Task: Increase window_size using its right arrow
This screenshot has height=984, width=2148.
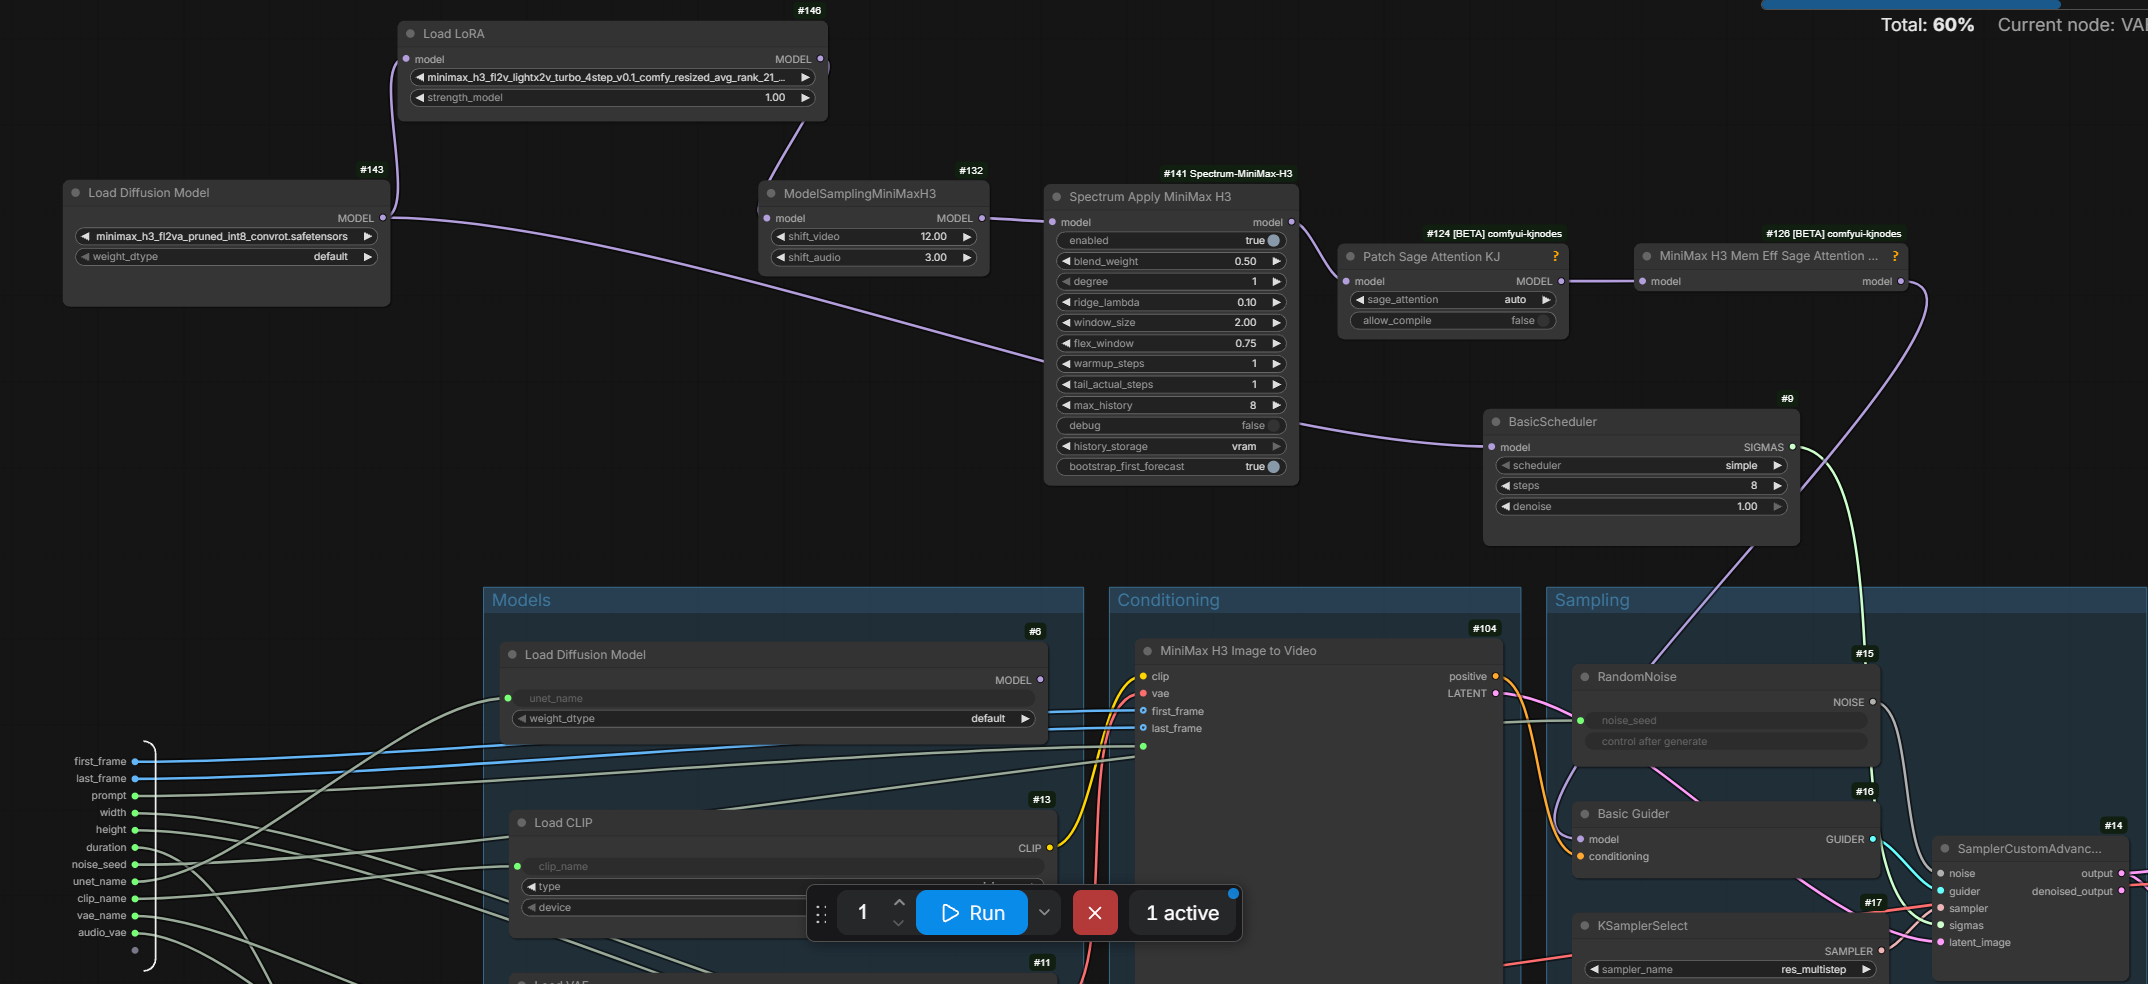Action: (1276, 323)
